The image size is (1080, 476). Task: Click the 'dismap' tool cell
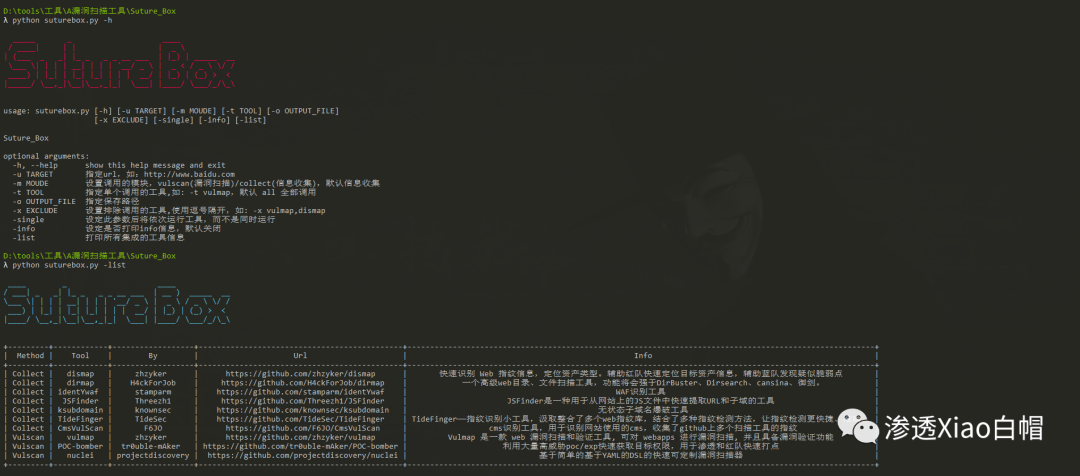pos(81,373)
